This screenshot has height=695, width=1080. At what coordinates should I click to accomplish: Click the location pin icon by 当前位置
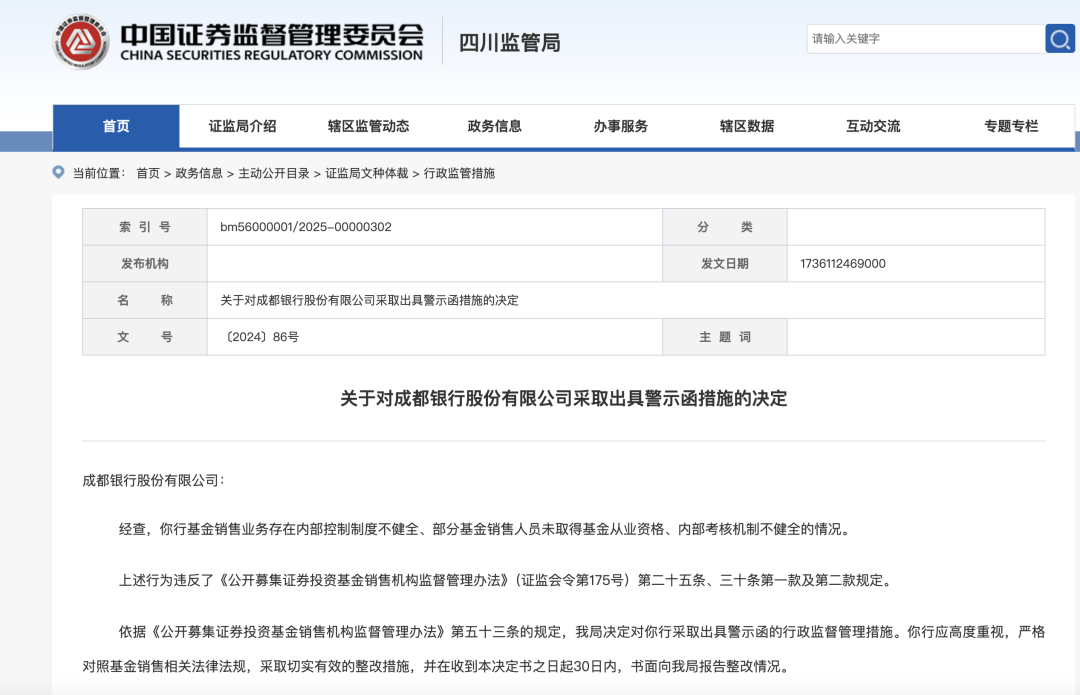pos(59,172)
